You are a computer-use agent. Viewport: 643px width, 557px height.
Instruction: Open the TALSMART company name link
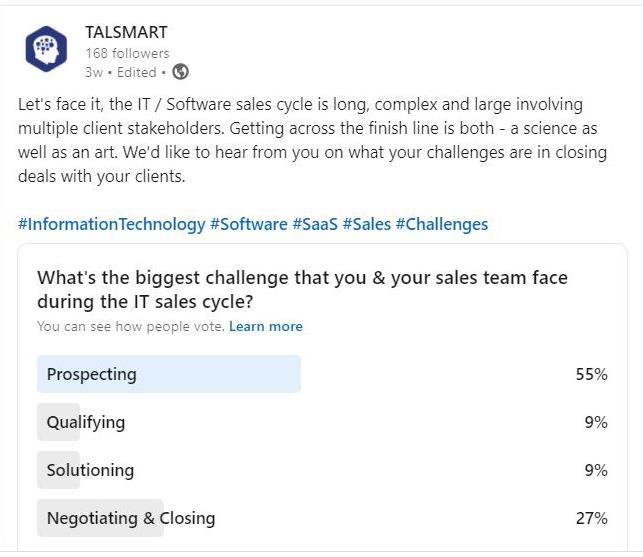[125, 32]
